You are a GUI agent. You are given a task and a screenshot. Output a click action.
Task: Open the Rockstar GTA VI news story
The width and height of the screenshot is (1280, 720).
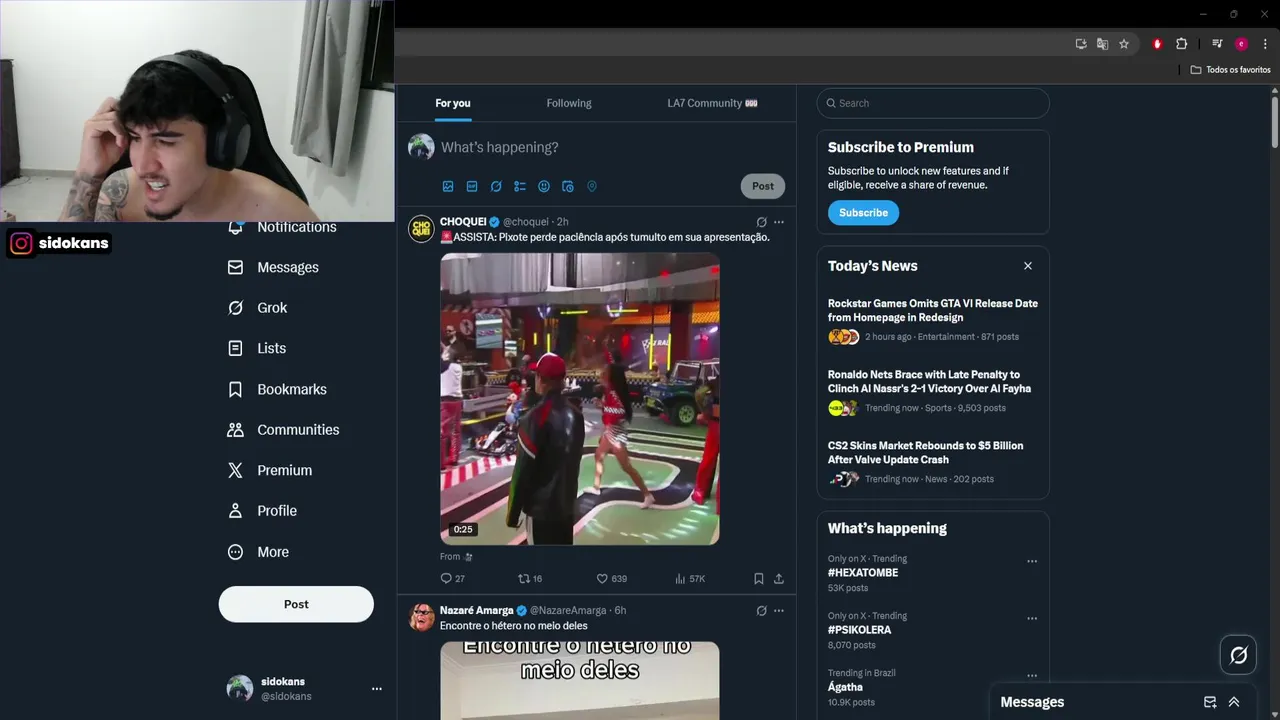(x=933, y=320)
